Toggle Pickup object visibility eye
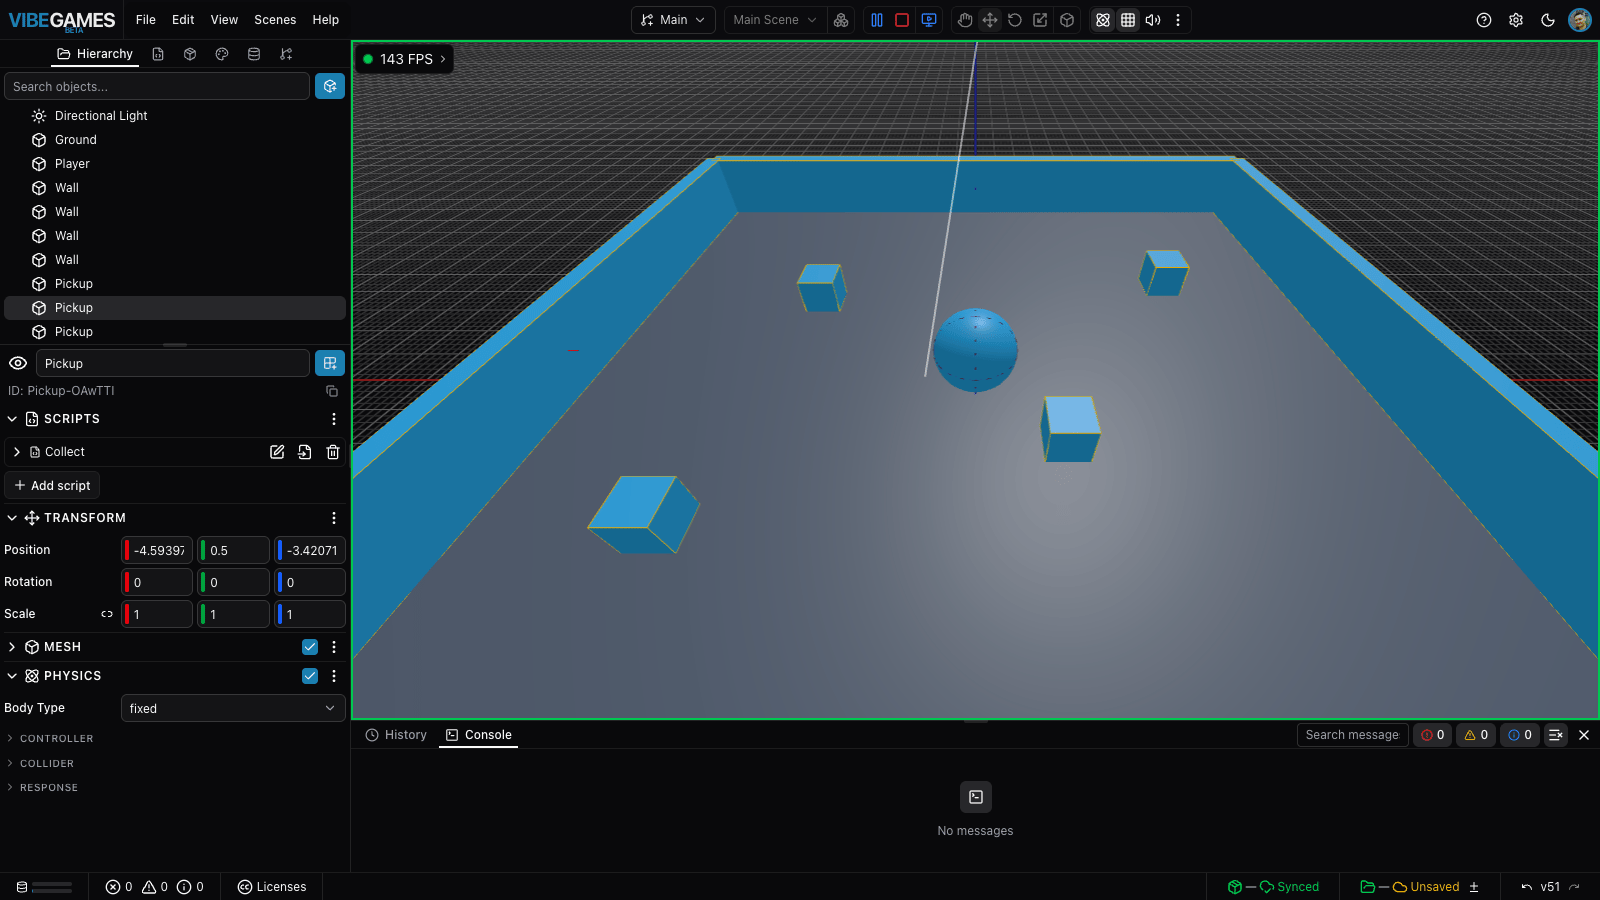This screenshot has width=1600, height=900. [x=18, y=363]
